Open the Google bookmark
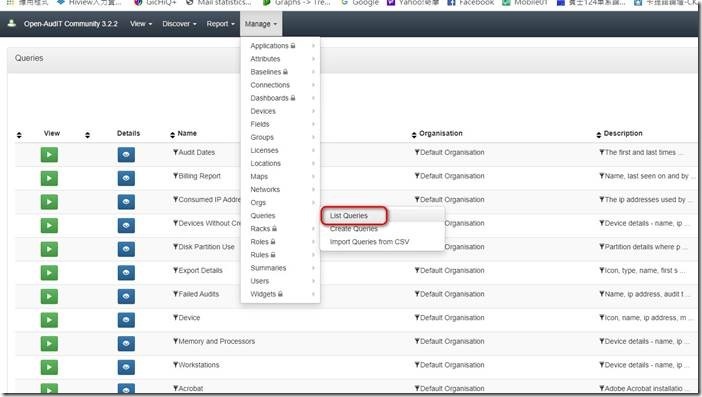The width and height of the screenshot is (702, 397). pos(360,3)
